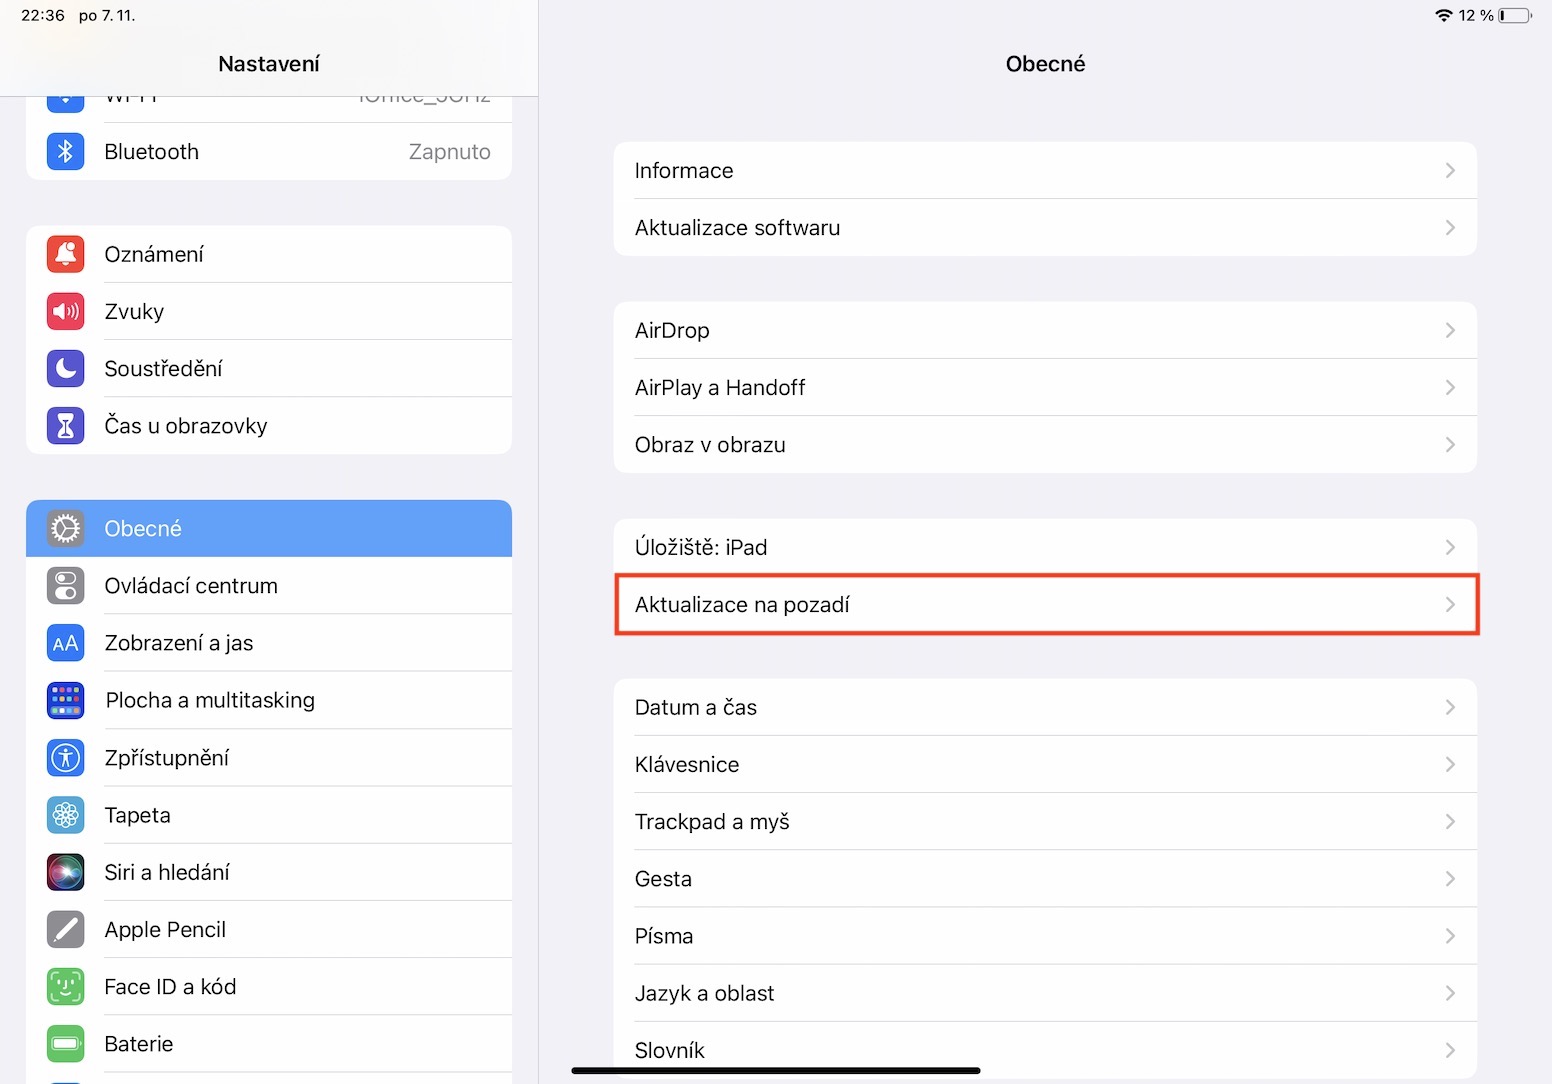Viewport: 1552px width, 1084px height.
Task: Select the Face ID a kód icon
Action: pyautogui.click(x=66, y=987)
